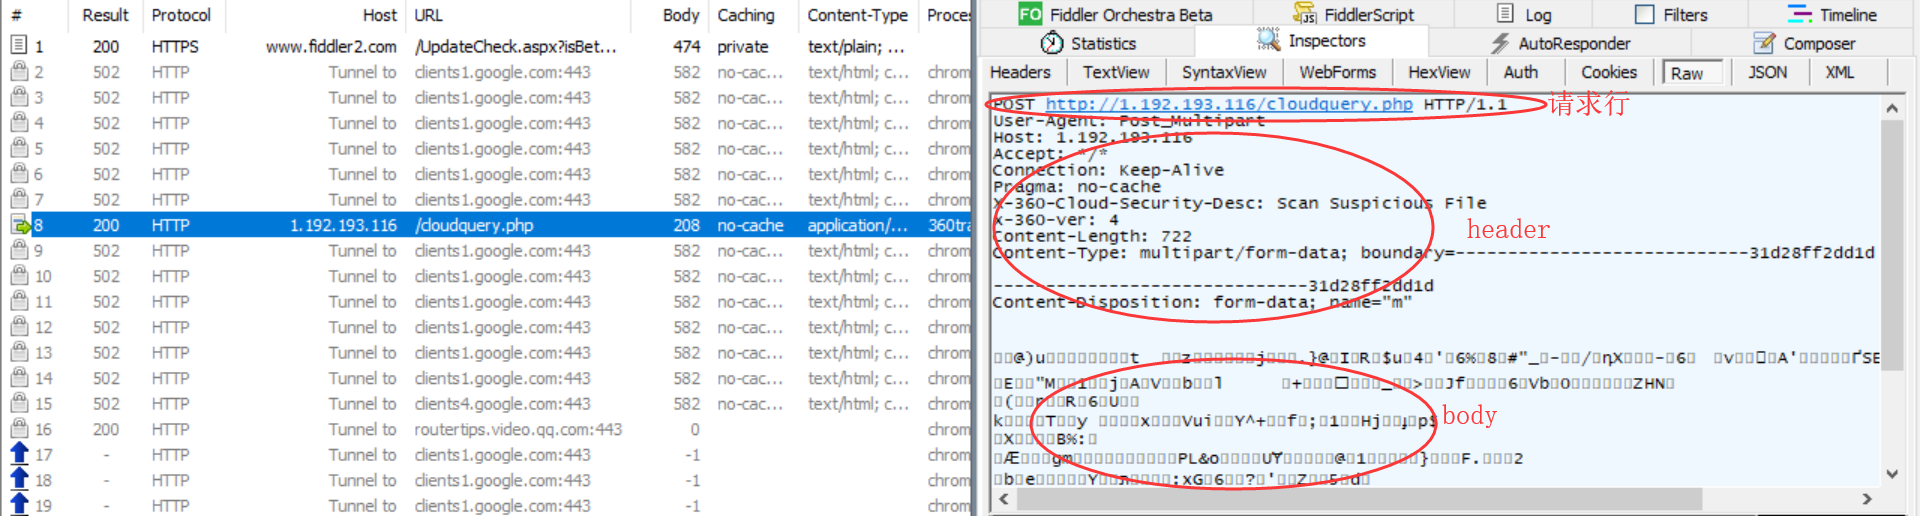The height and width of the screenshot is (516, 1920).
Task: Select the Inspectors tab
Action: tap(1311, 41)
